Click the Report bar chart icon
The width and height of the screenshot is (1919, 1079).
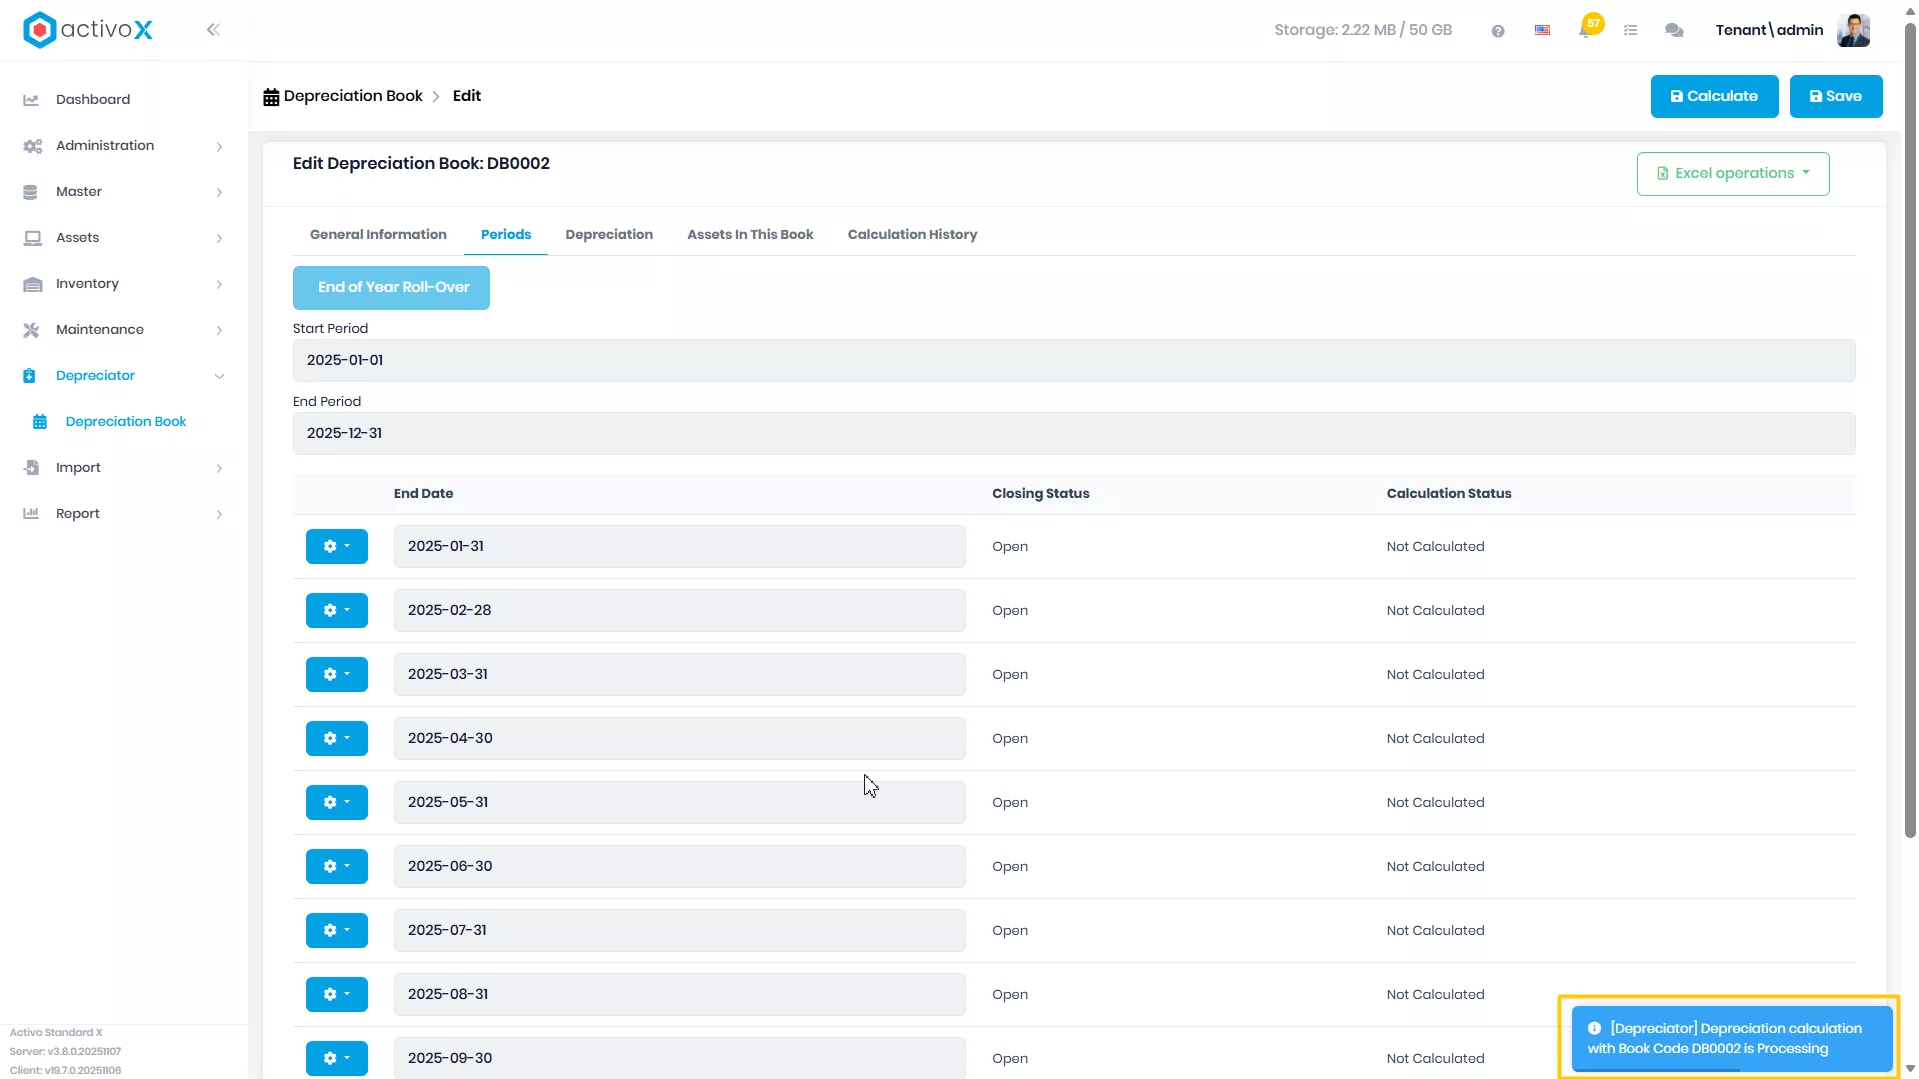[x=31, y=514]
